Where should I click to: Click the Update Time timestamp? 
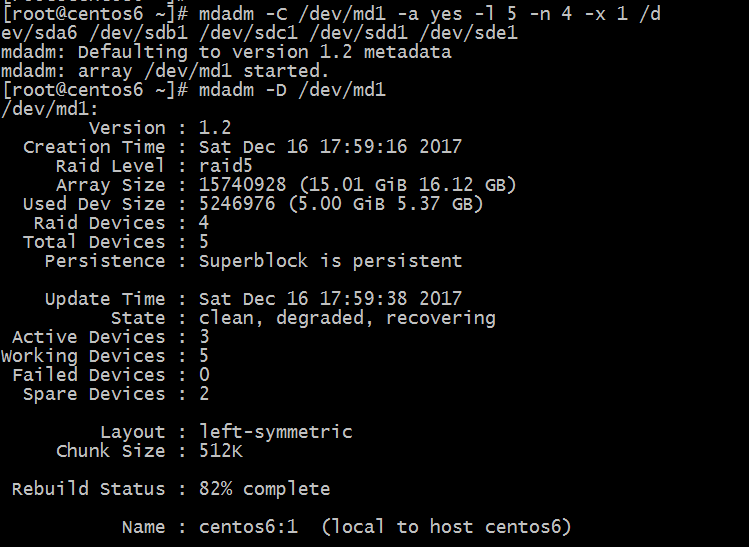point(330,299)
